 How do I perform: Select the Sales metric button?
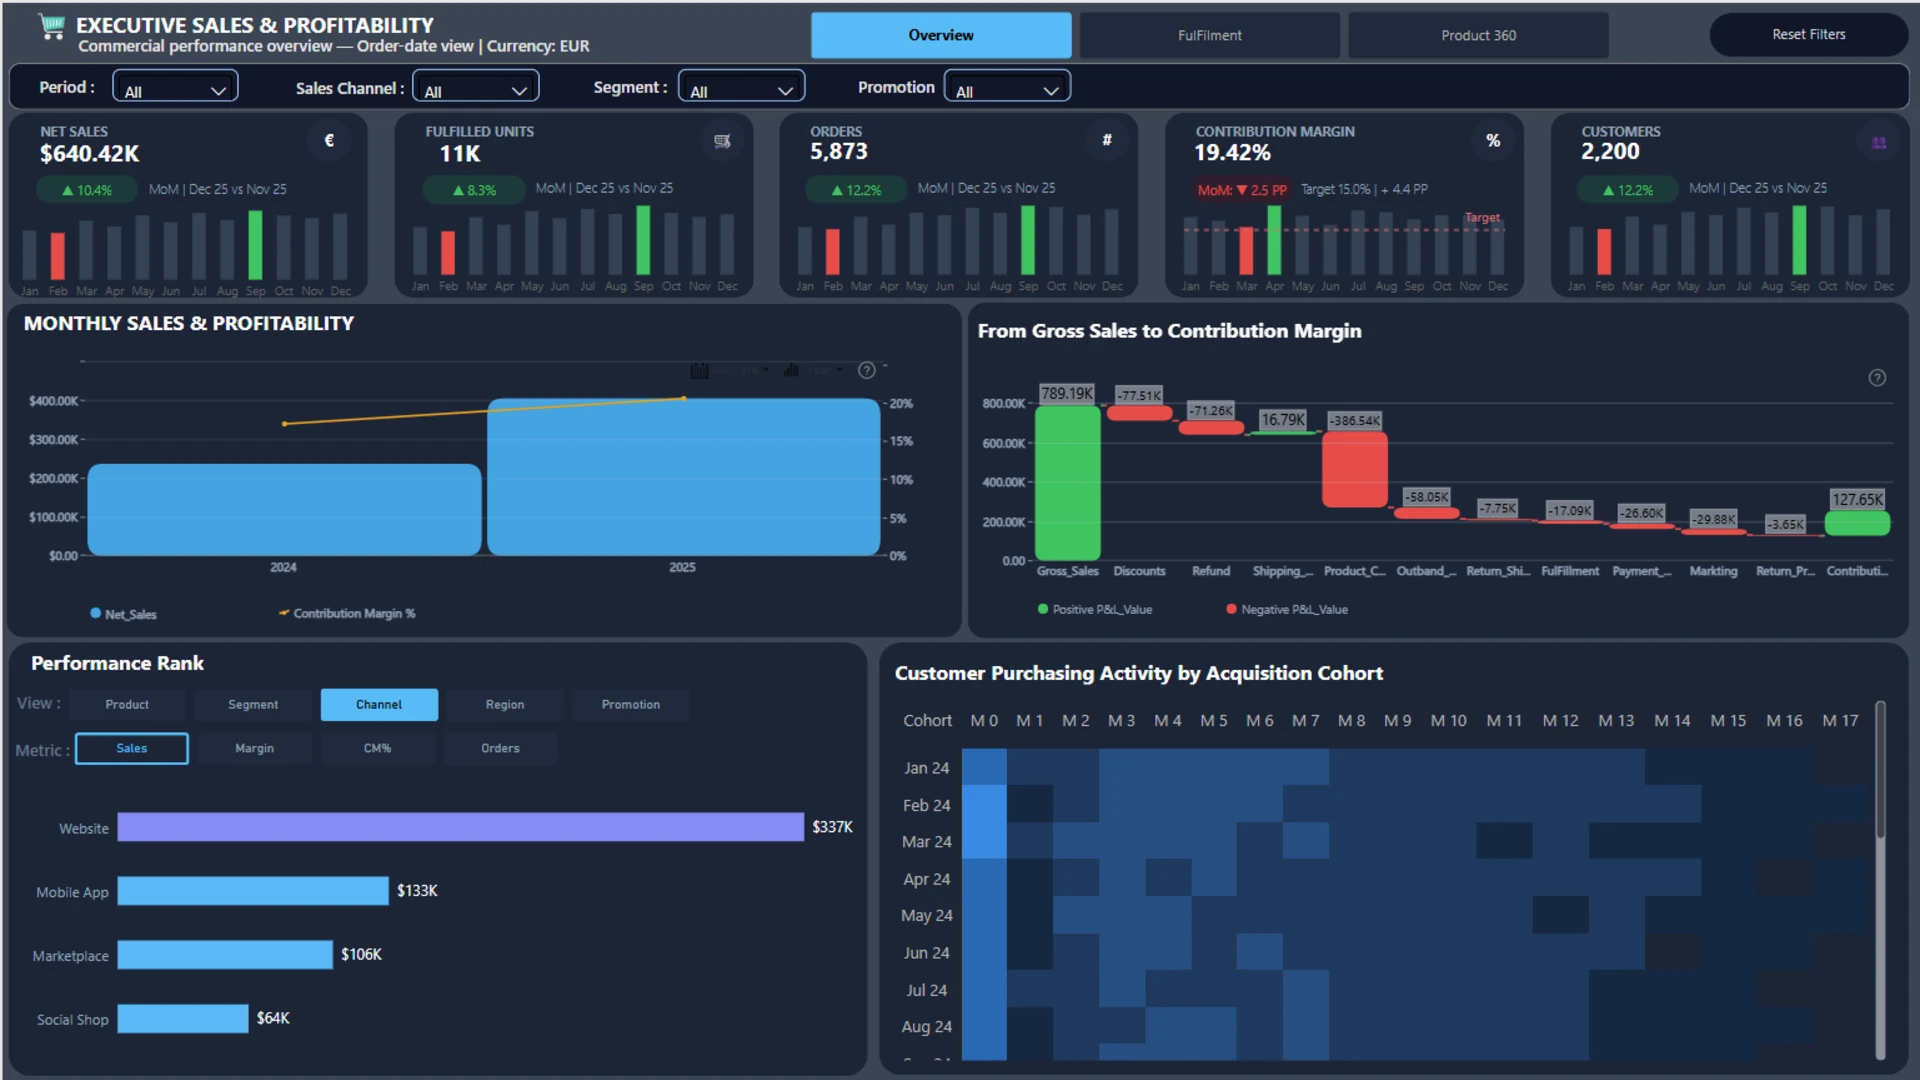(132, 749)
